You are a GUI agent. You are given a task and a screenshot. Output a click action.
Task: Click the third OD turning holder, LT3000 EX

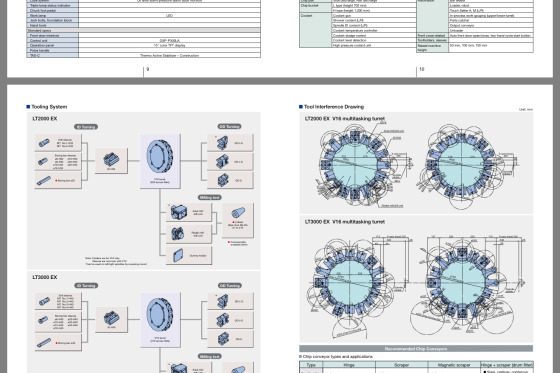223,339
